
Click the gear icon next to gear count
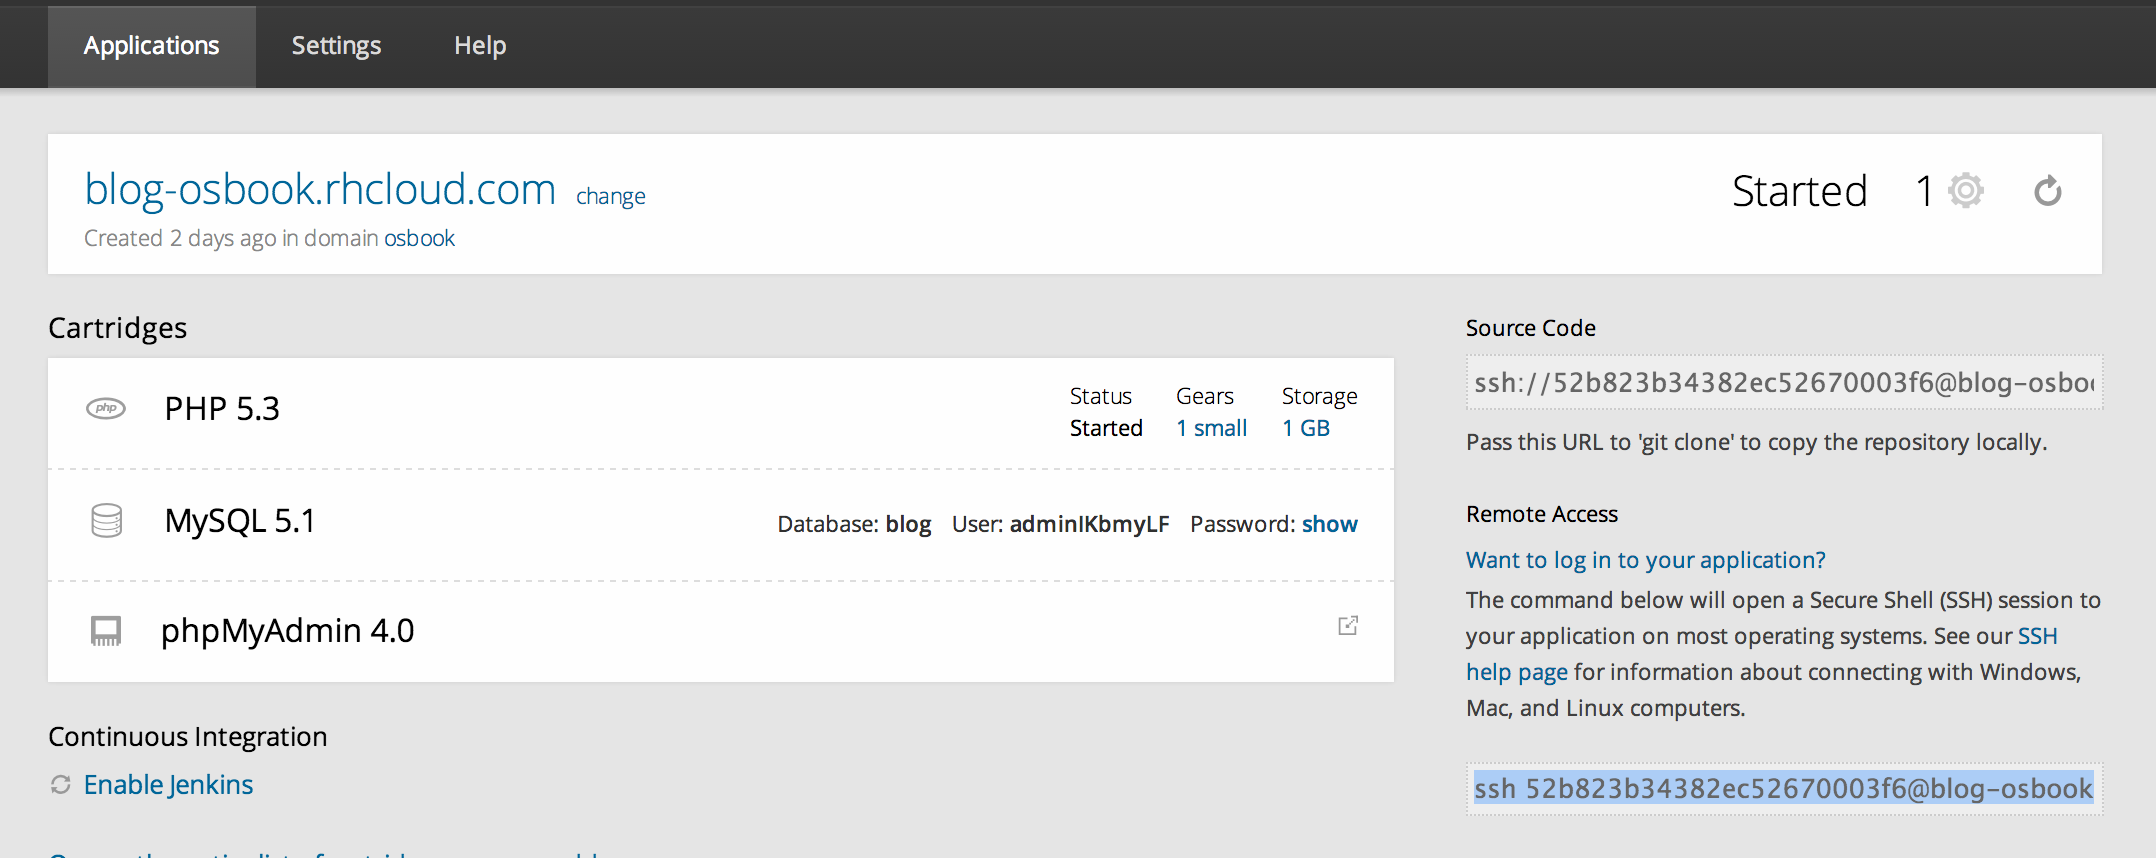[x=1965, y=190]
